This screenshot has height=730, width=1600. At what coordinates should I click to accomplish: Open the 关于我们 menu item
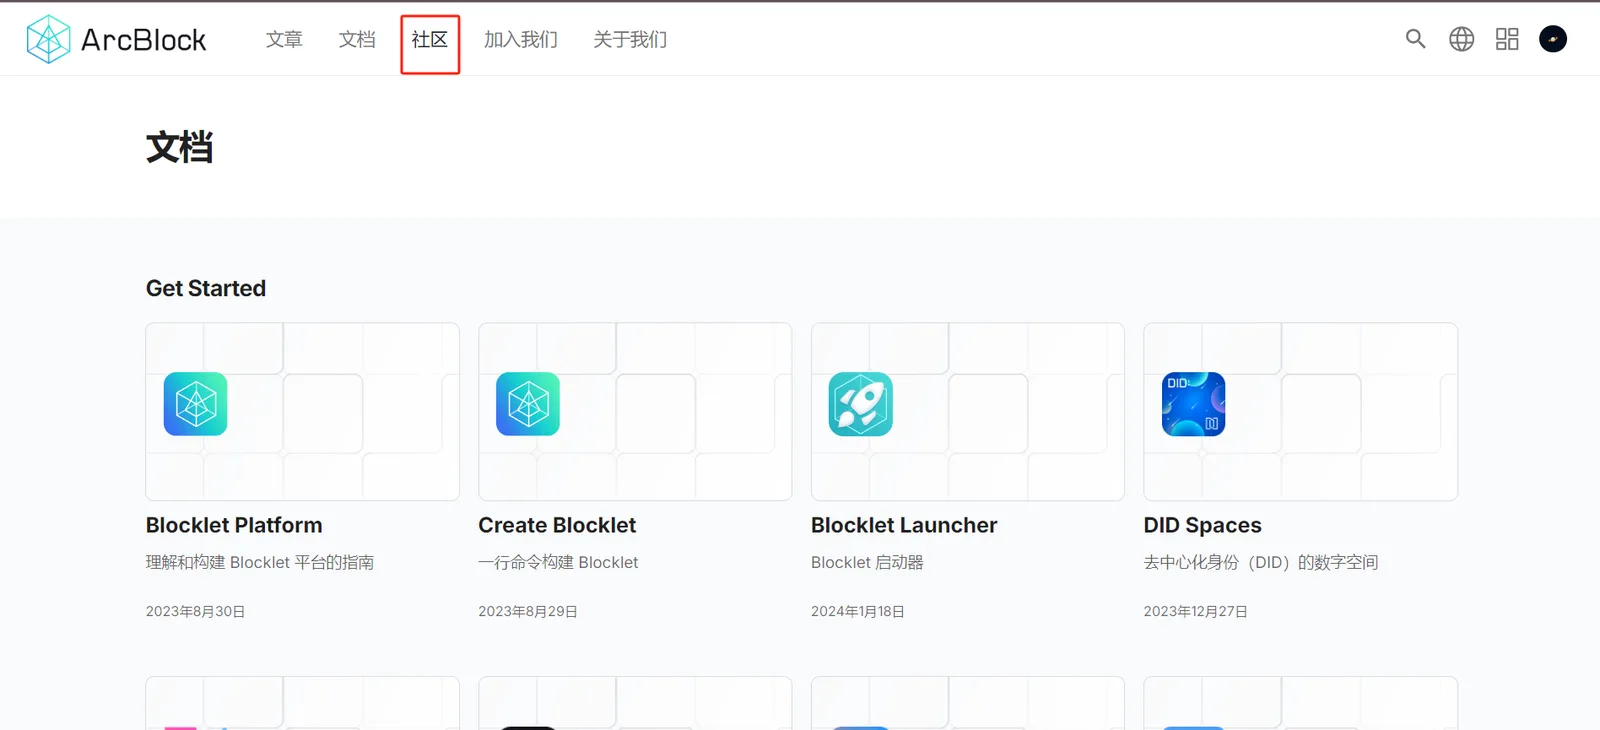(x=630, y=39)
